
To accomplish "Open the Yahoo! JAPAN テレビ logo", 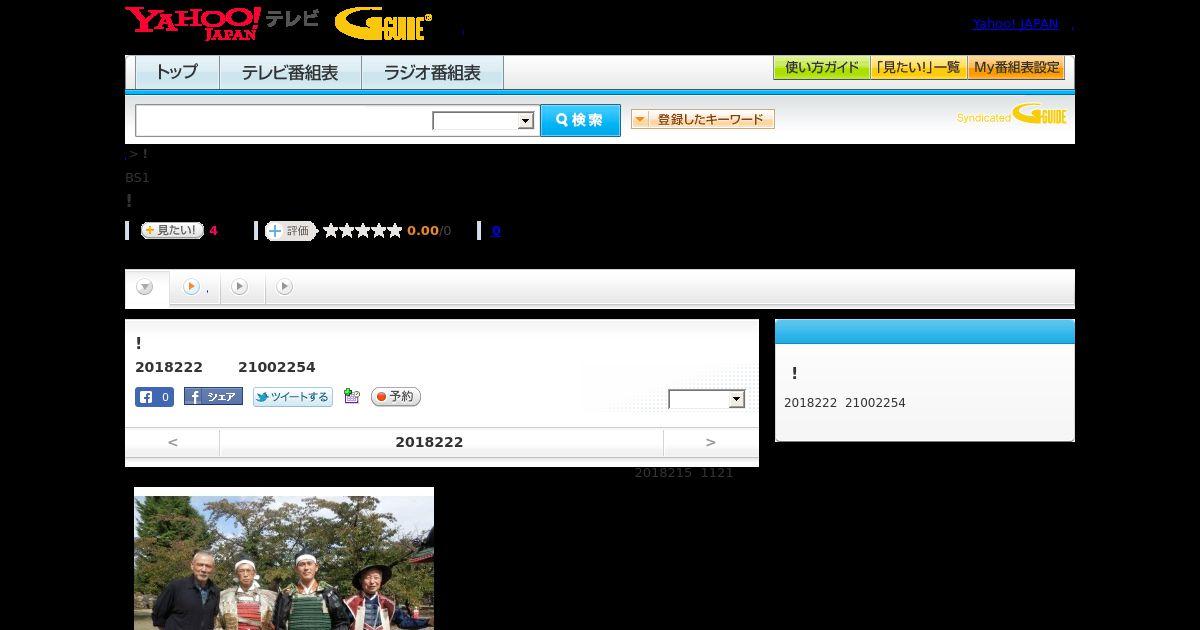I will click(x=222, y=23).
